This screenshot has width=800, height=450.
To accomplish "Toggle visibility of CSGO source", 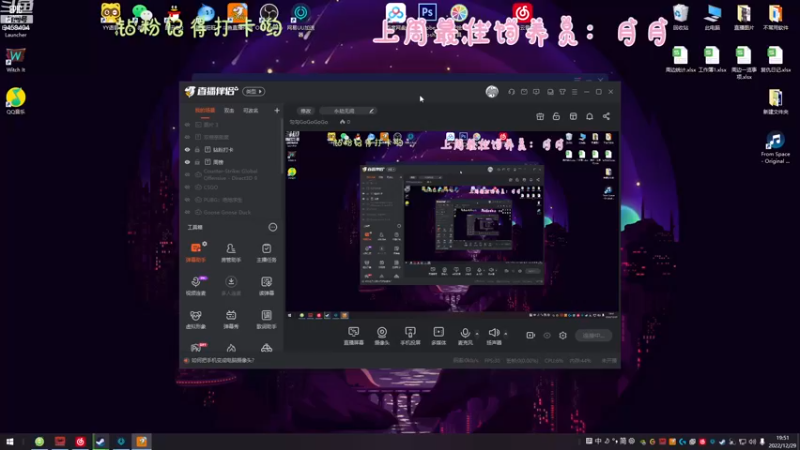I will click(x=187, y=187).
